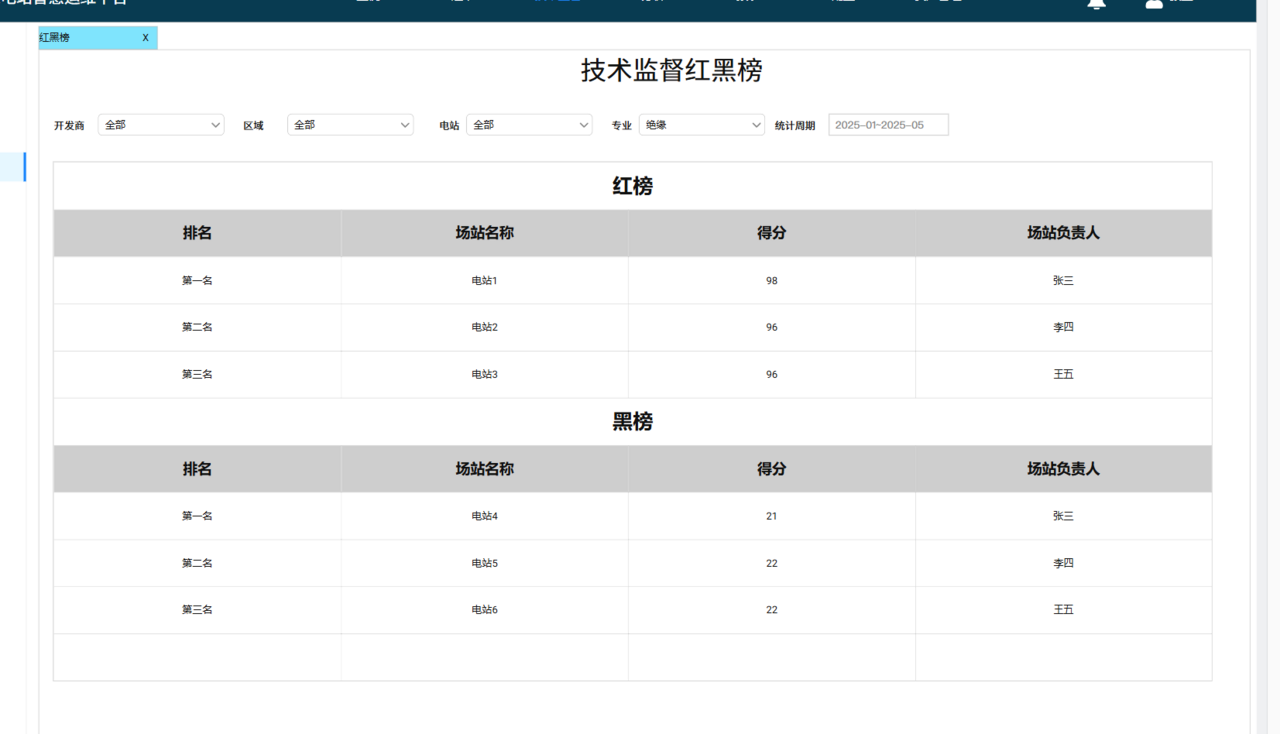This screenshot has width=1280, height=734.
Task: Click the 电站6 cell
Action: pyautogui.click(x=485, y=610)
